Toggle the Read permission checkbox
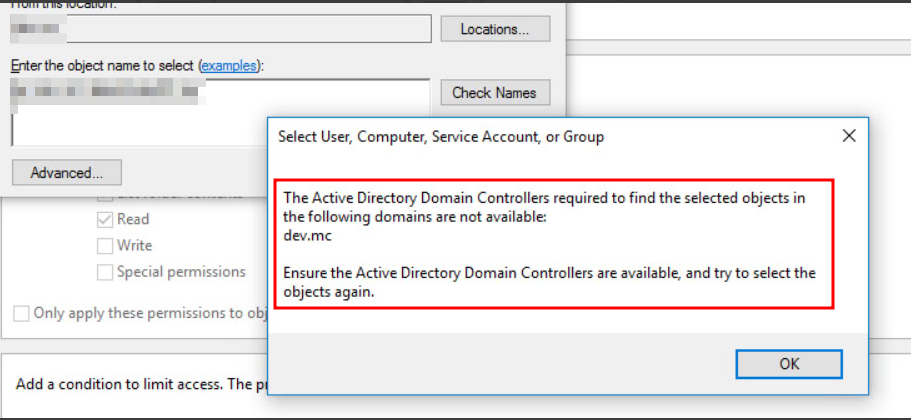This screenshot has width=911, height=420. (x=105, y=219)
